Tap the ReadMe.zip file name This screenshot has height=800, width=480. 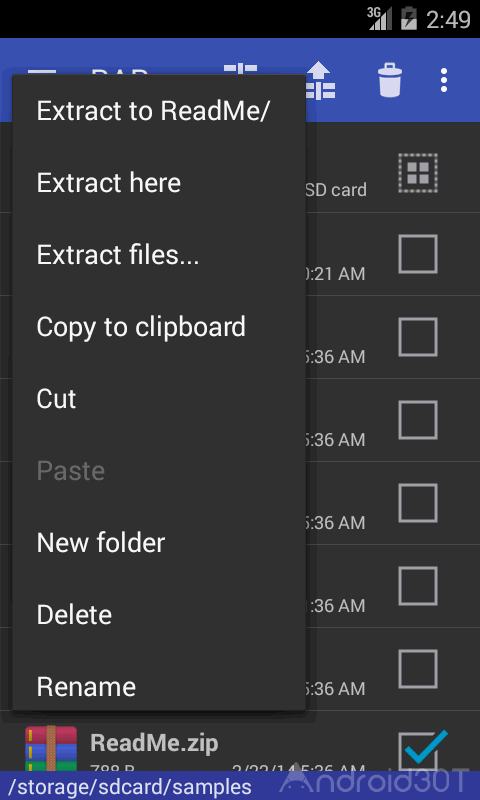[154, 743]
